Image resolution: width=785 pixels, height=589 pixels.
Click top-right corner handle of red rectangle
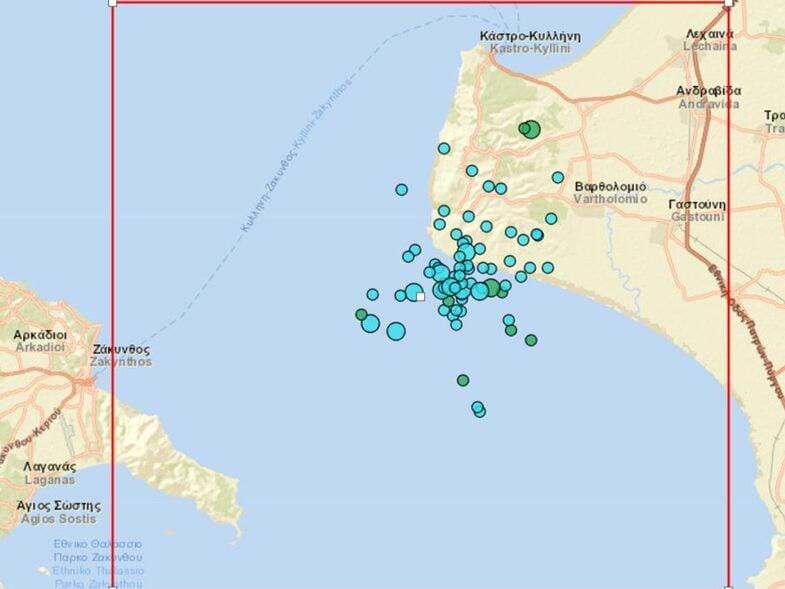(x=728, y=2)
